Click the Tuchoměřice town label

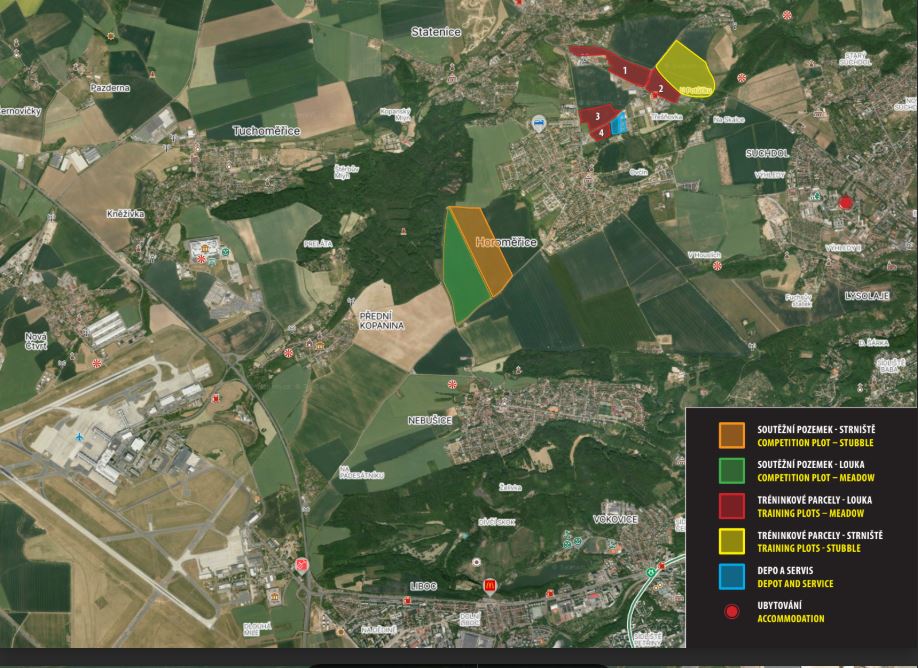(x=266, y=131)
